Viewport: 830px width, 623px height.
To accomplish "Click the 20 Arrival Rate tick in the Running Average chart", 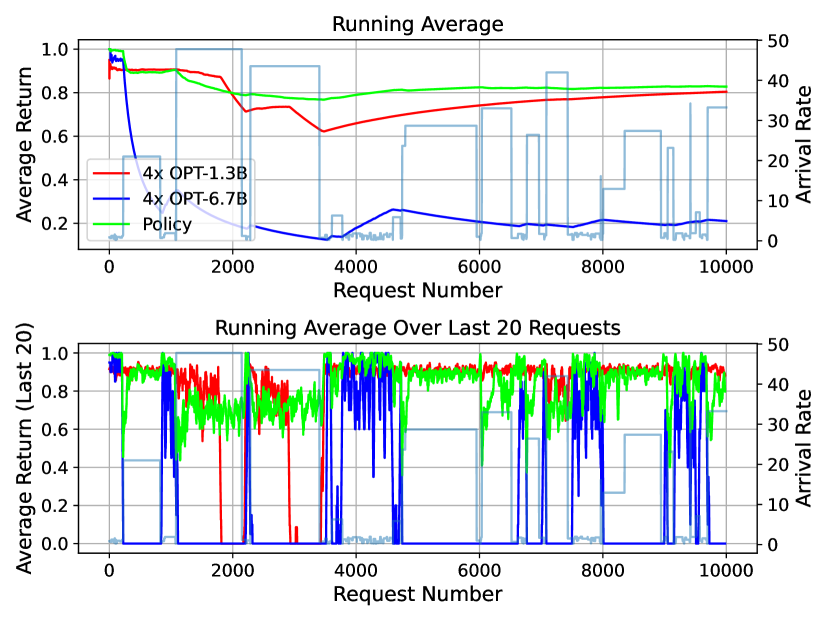I will 778,161.
